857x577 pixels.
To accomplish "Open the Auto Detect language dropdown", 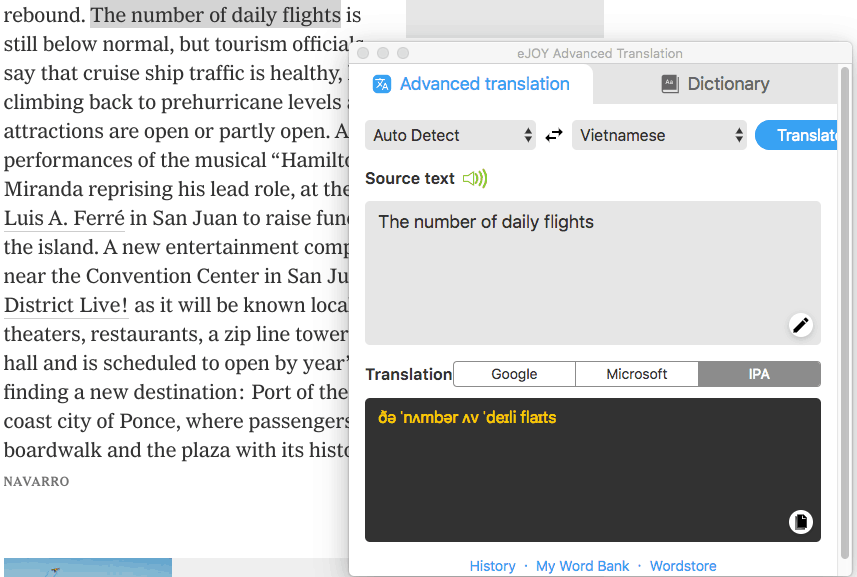I will coord(450,135).
